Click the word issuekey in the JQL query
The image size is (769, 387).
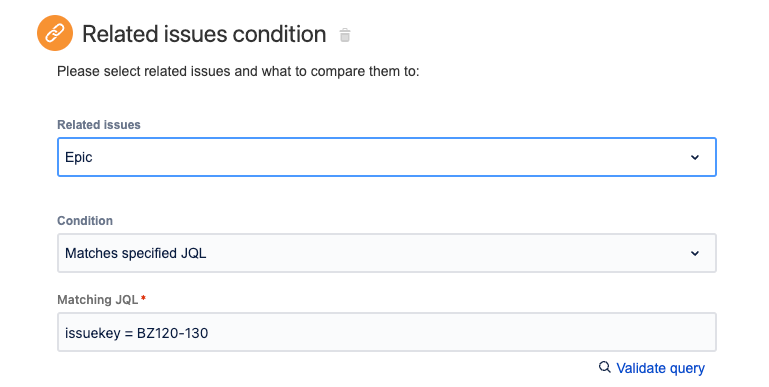coord(93,333)
